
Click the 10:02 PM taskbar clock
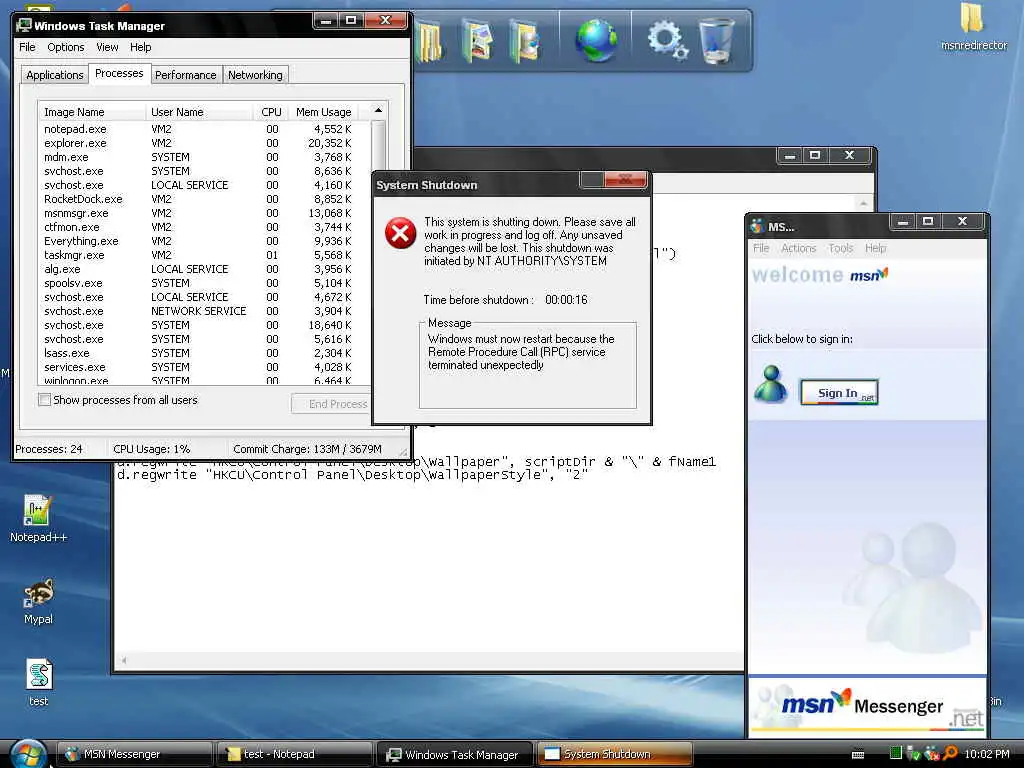tap(987, 754)
